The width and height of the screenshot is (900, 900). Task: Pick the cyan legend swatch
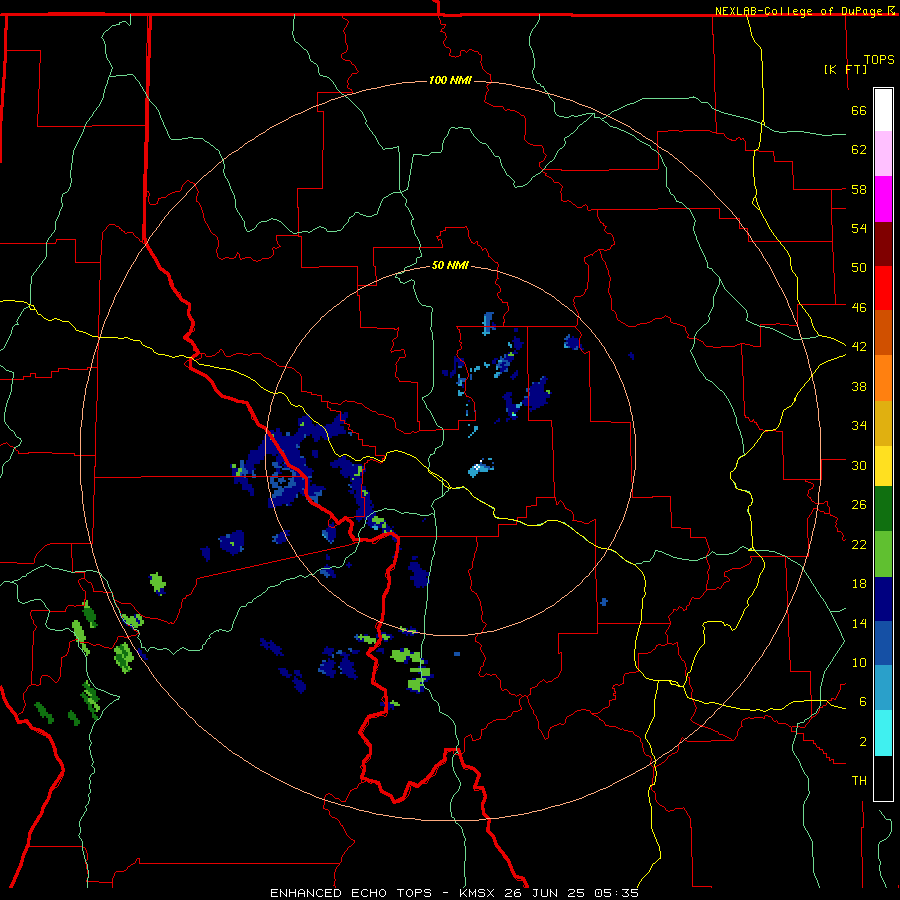click(883, 733)
